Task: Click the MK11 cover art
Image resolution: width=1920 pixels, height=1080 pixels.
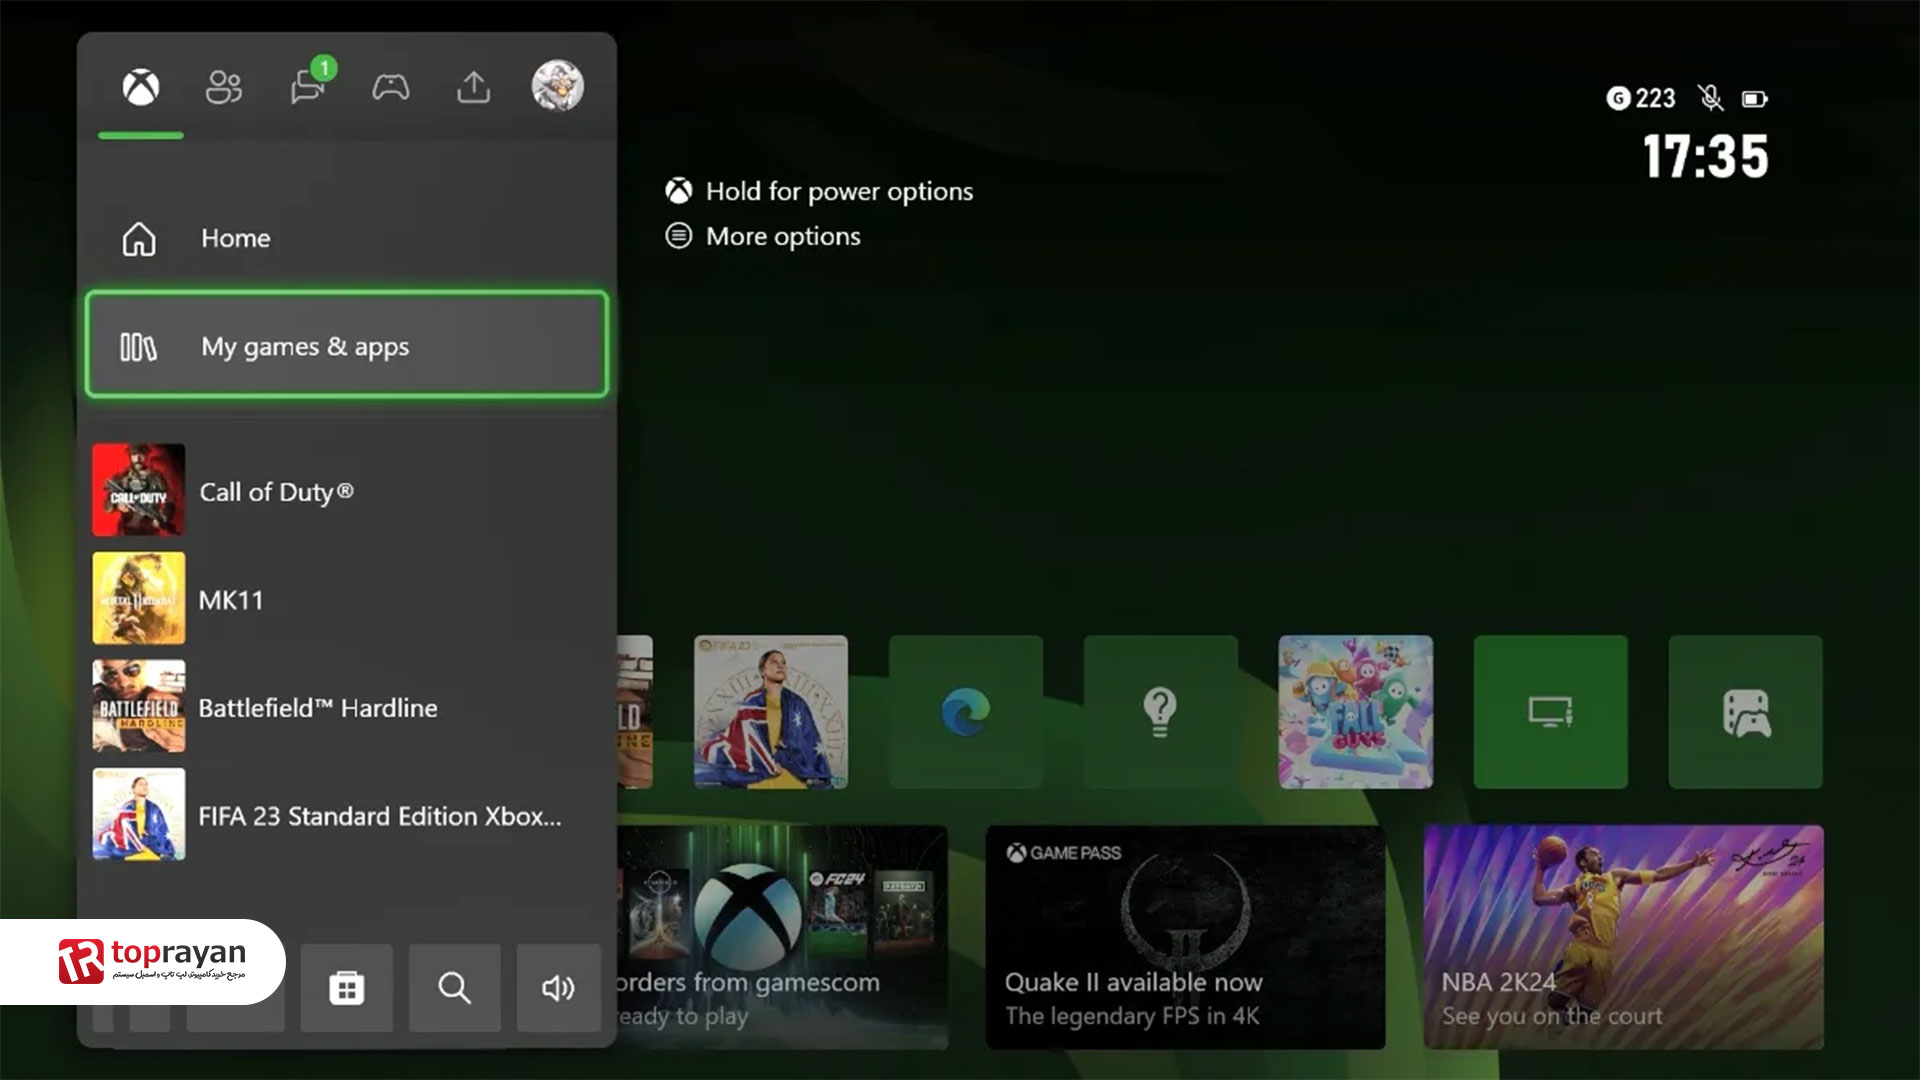Action: [139, 598]
